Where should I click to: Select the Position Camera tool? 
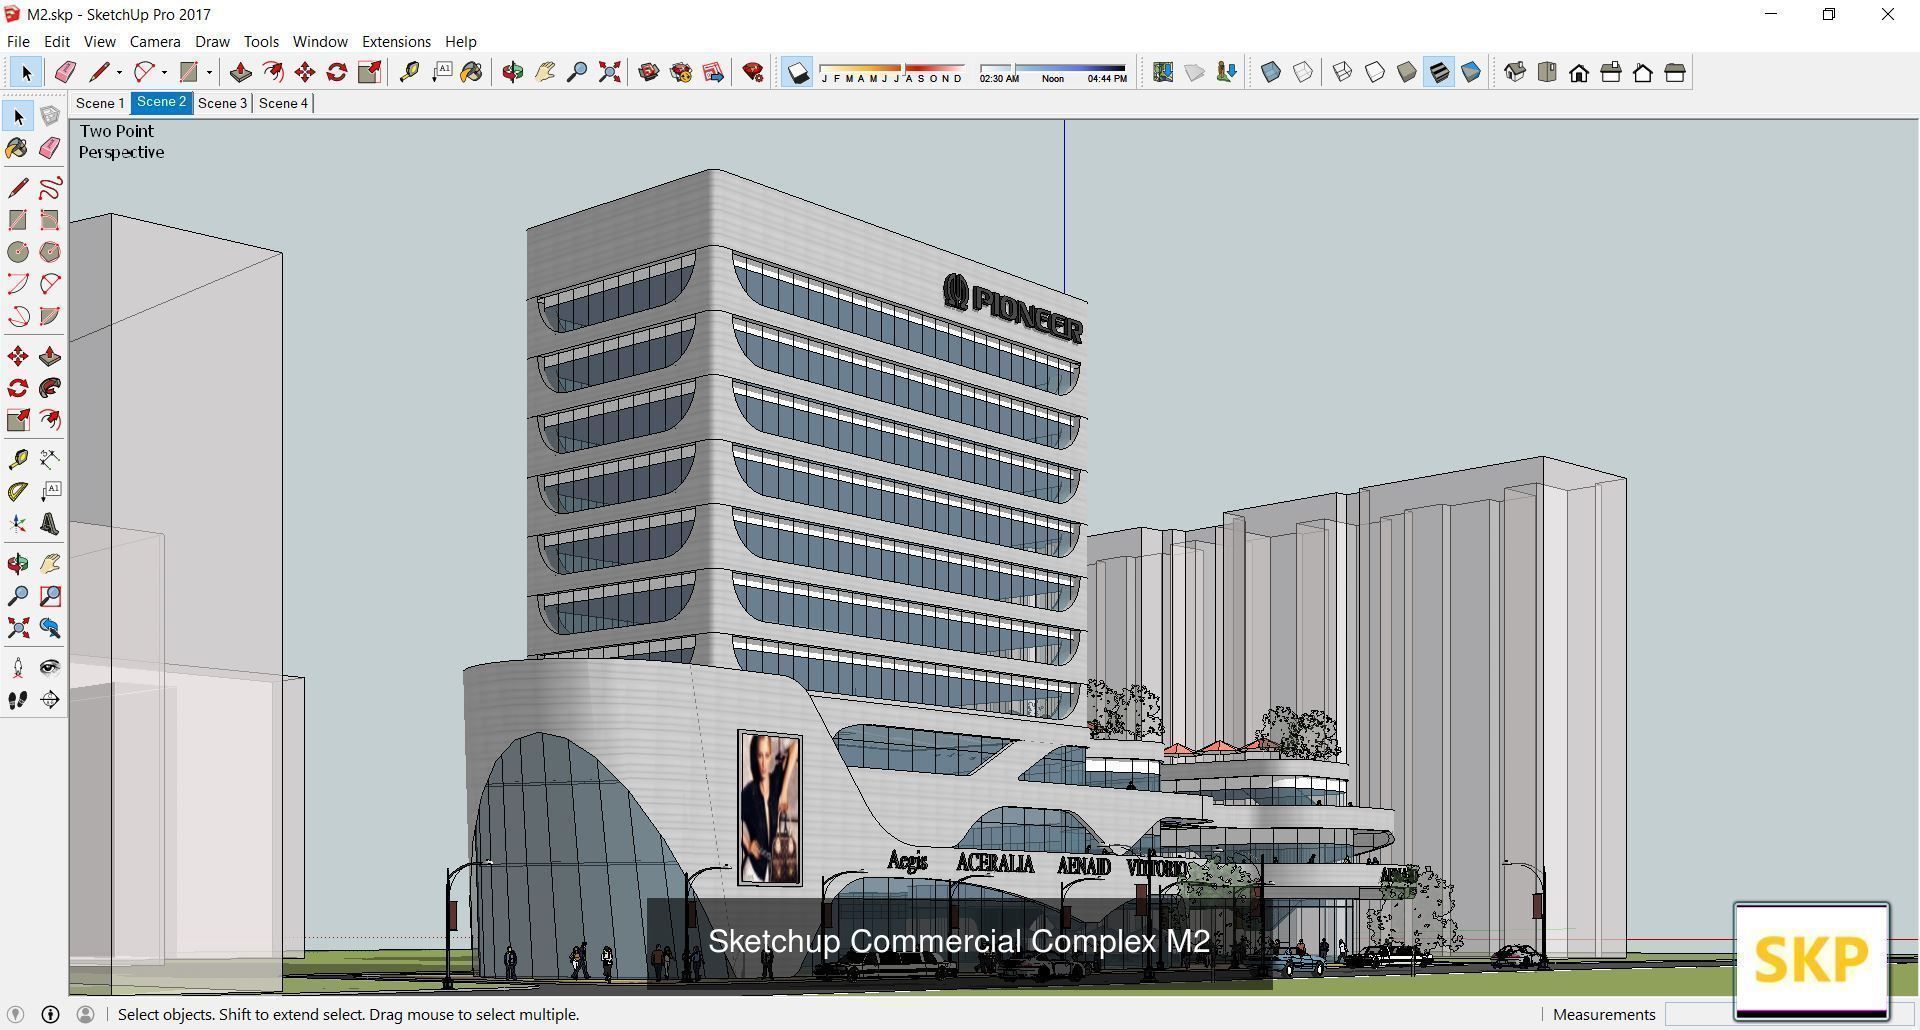pos(18,667)
